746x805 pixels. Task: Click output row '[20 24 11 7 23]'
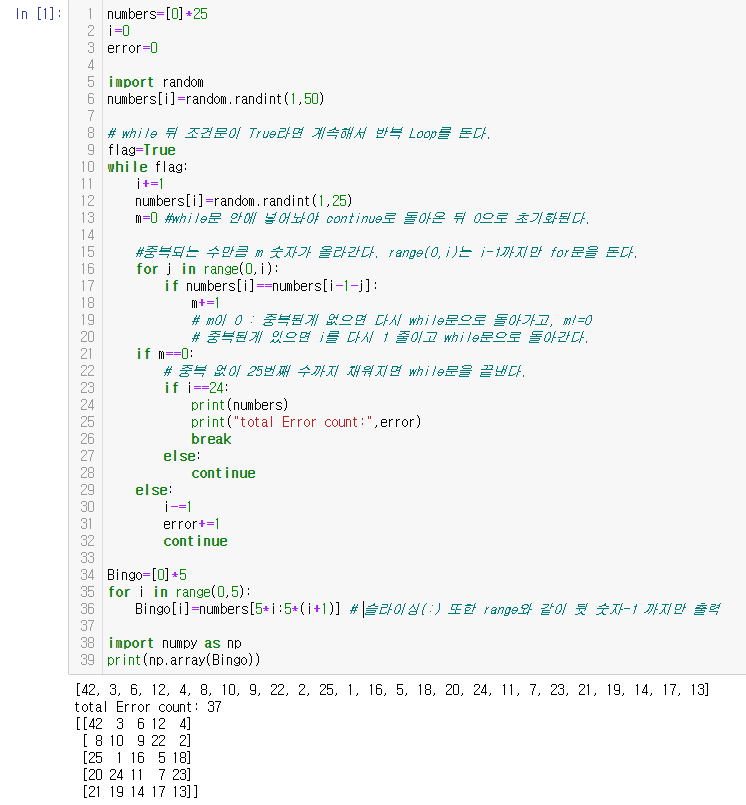[137, 775]
